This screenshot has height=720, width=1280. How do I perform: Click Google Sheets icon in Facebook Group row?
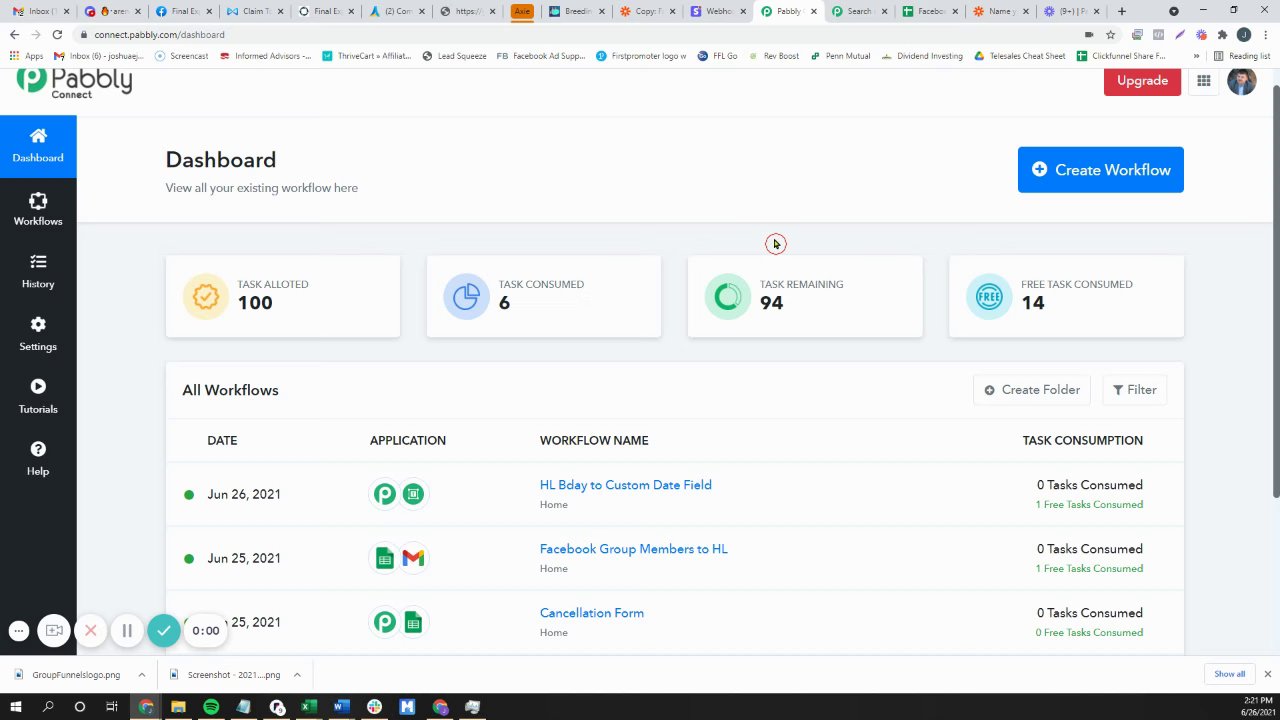click(x=384, y=558)
